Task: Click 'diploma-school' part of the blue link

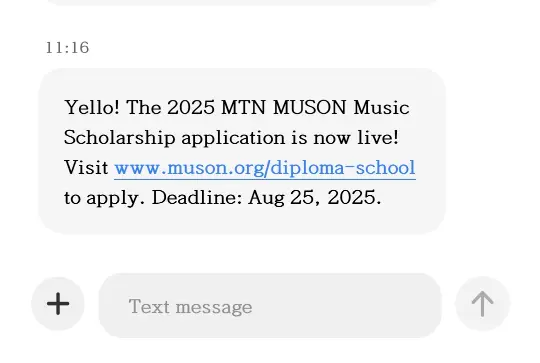Action: (343, 168)
